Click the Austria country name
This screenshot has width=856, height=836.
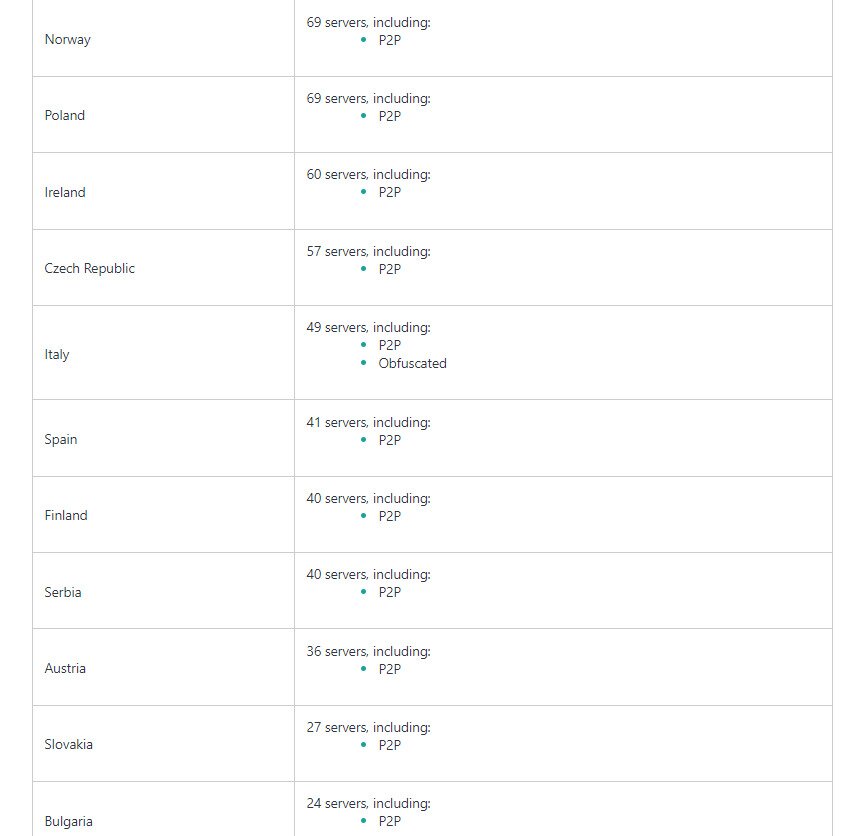coord(65,668)
